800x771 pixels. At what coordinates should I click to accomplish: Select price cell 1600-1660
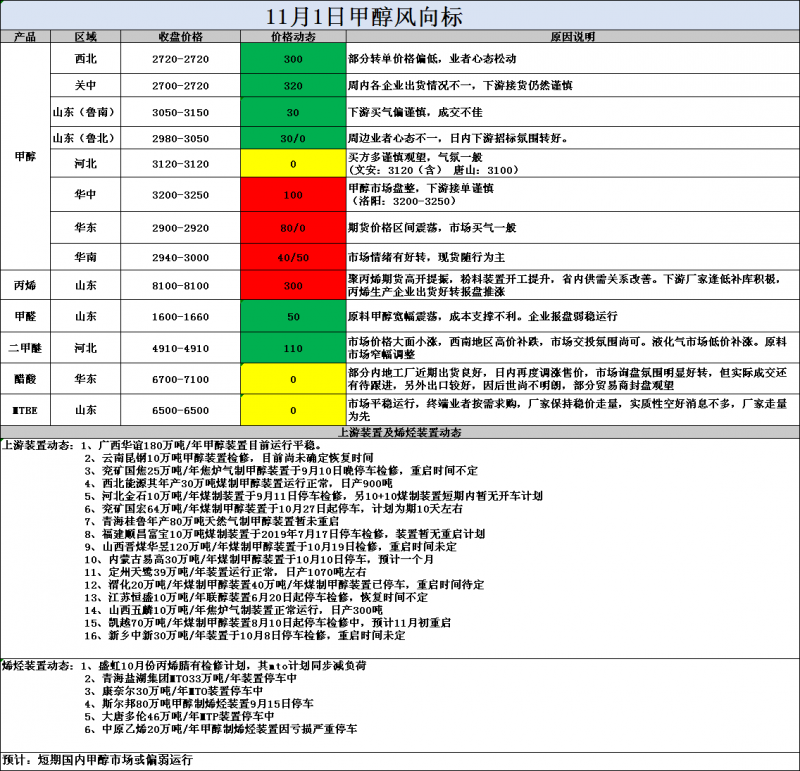(x=181, y=316)
